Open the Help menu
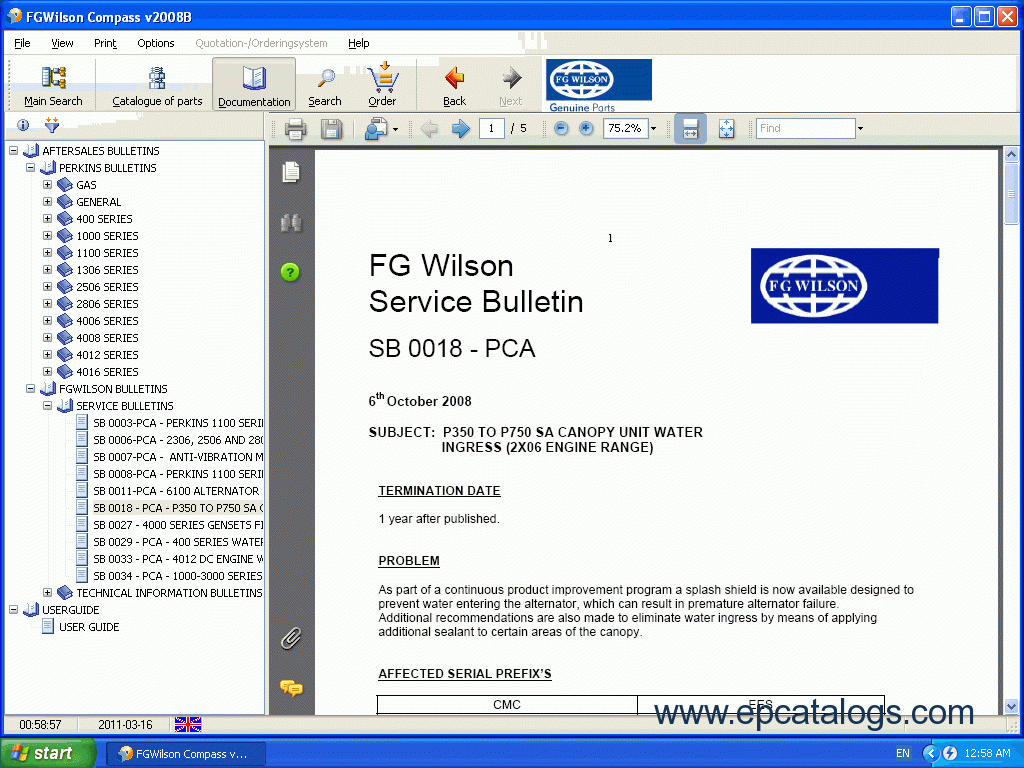This screenshot has height=768, width=1024. click(359, 43)
